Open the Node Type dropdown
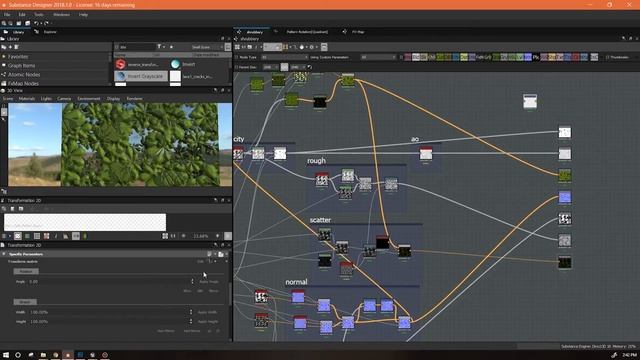The width and height of the screenshot is (640, 360). pyautogui.click(x=284, y=57)
